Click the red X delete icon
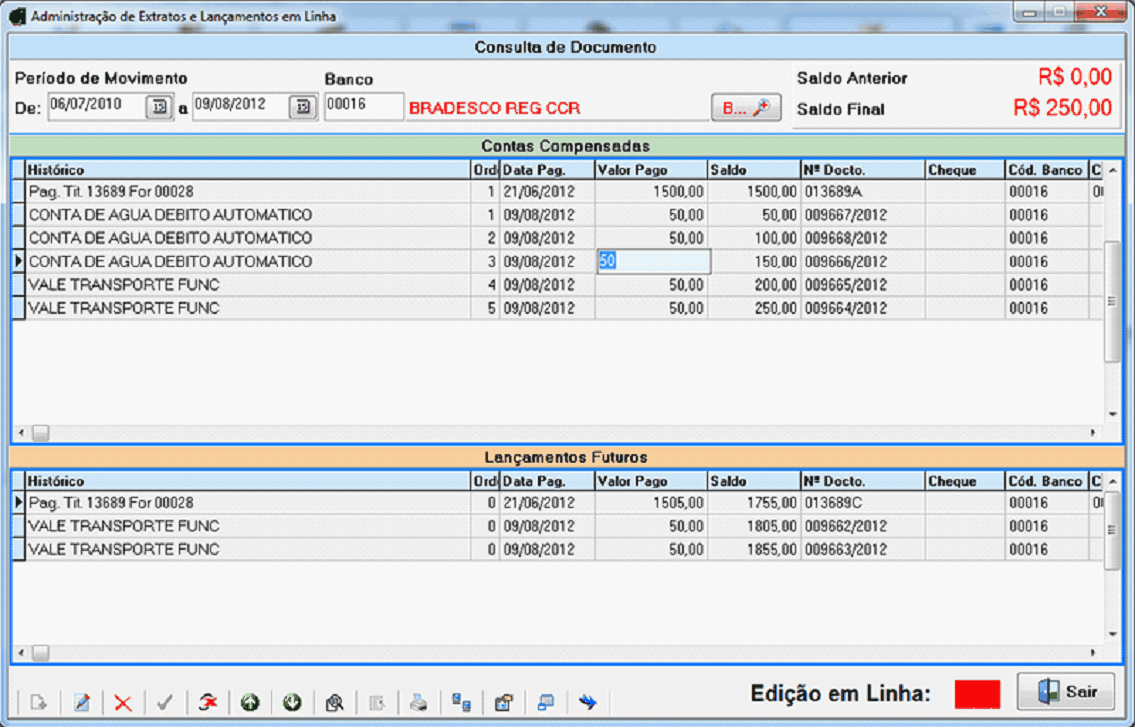Screen dimensions: 1136x728 (x=123, y=702)
